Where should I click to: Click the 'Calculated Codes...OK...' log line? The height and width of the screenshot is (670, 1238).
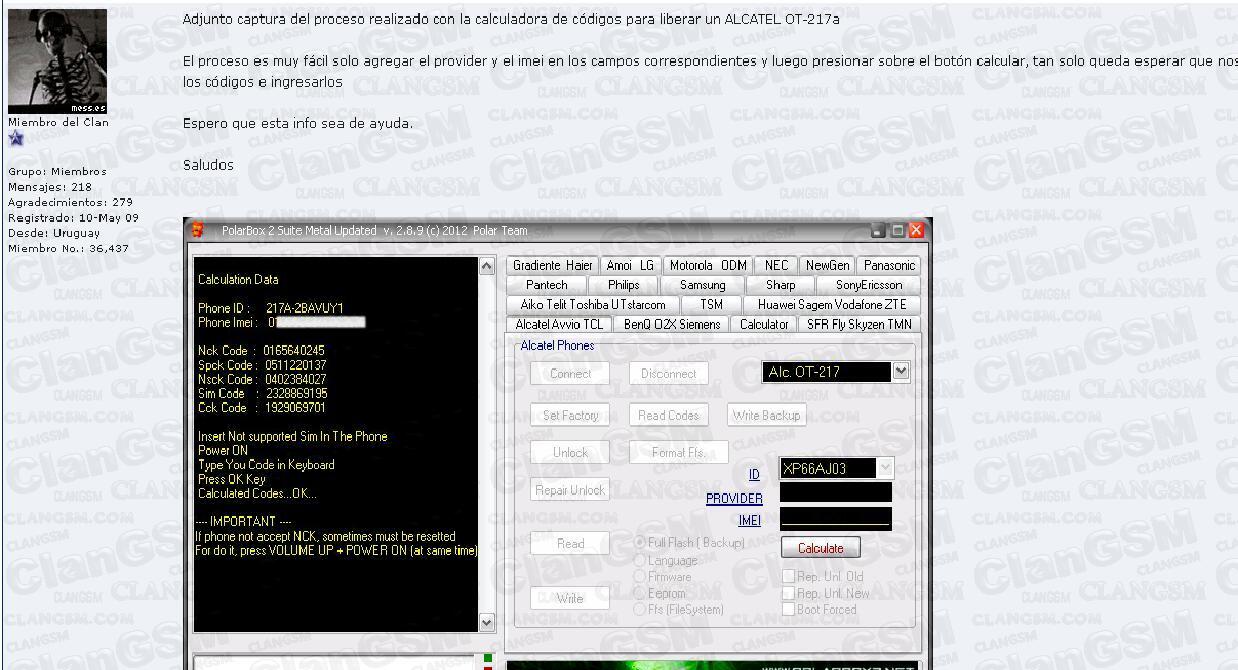(x=257, y=494)
